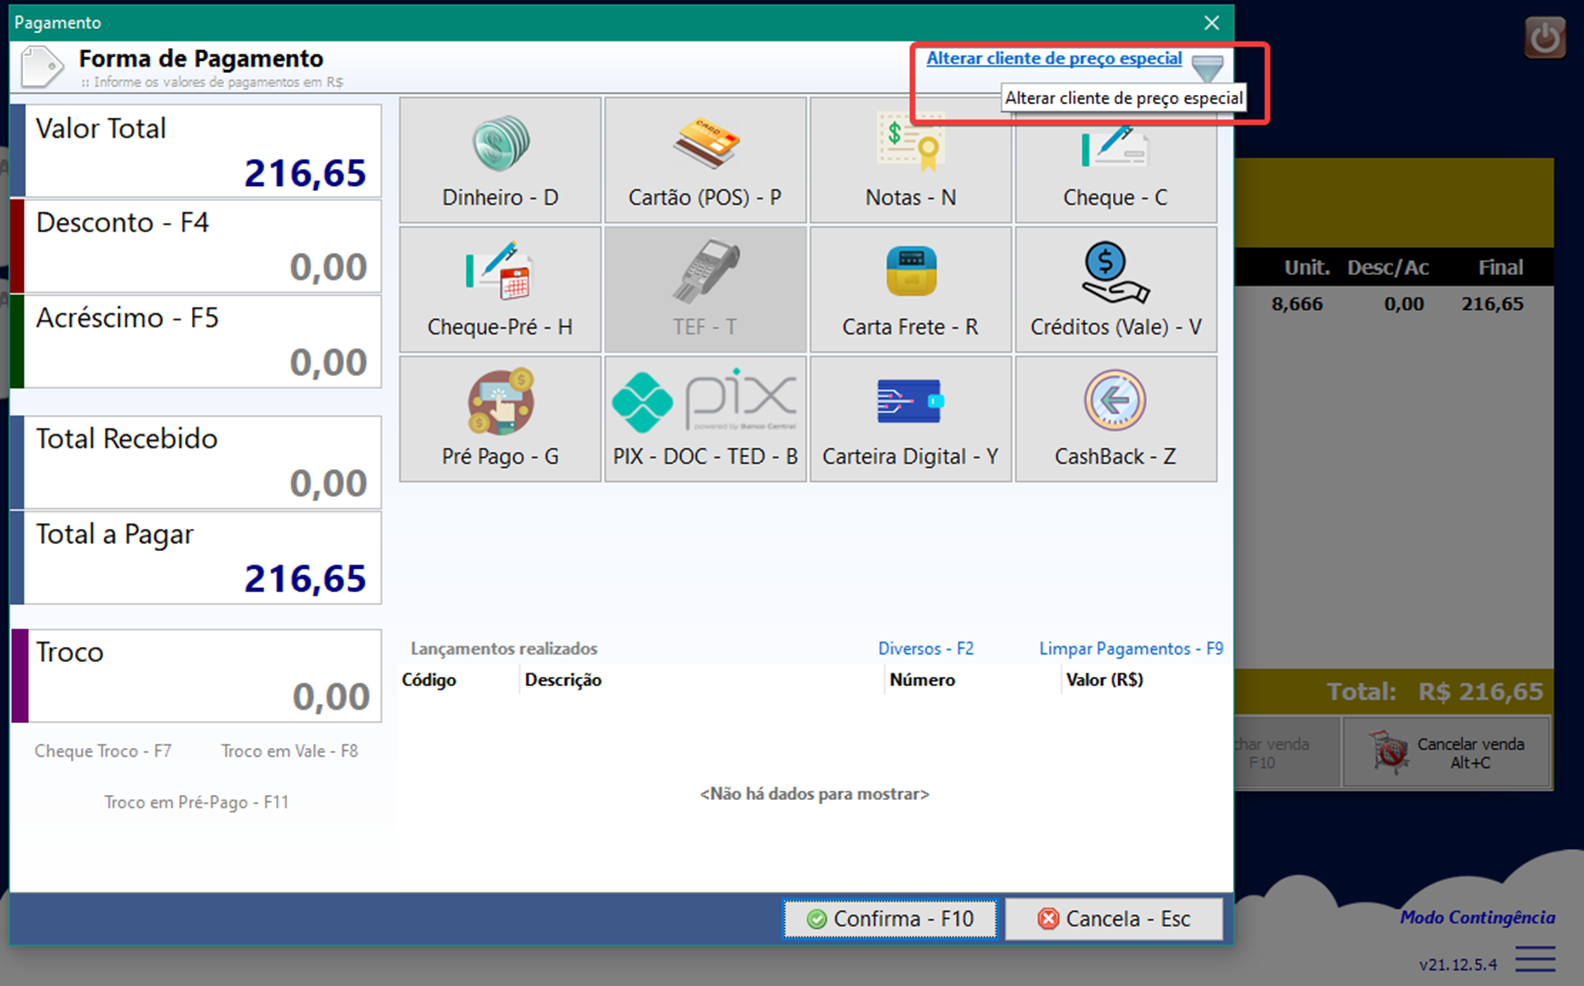Select Créditos (Vale) - V payment
Screen dimensions: 1584x986
click(x=1116, y=290)
